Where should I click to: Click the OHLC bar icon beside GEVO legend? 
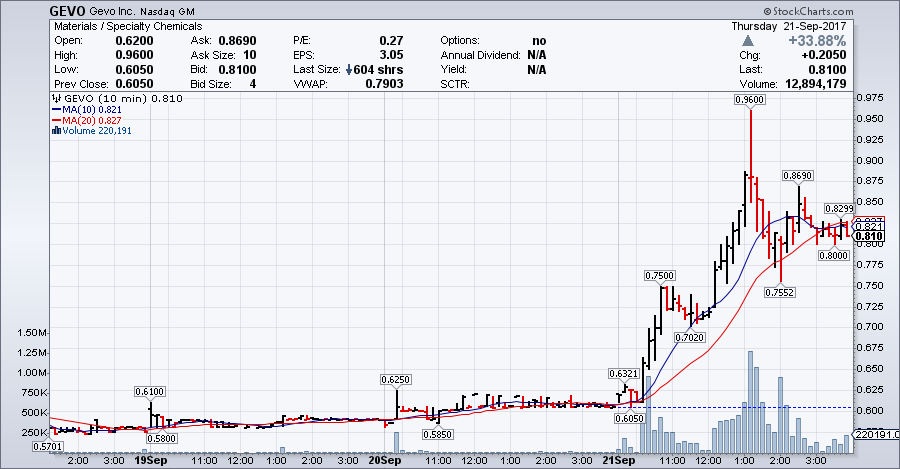point(56,100)
